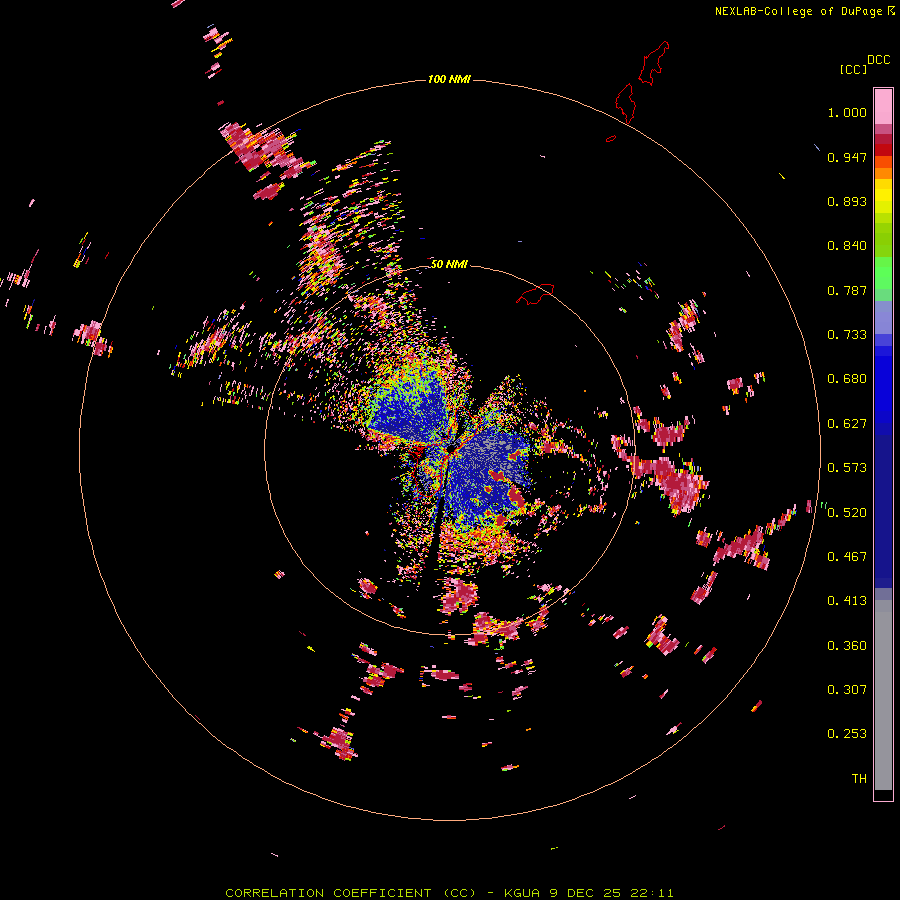The width and height of the screenshot is (900, 900).
Task: Pick the gray segment near bottom of color bar
Action: (x=883, y=695)
